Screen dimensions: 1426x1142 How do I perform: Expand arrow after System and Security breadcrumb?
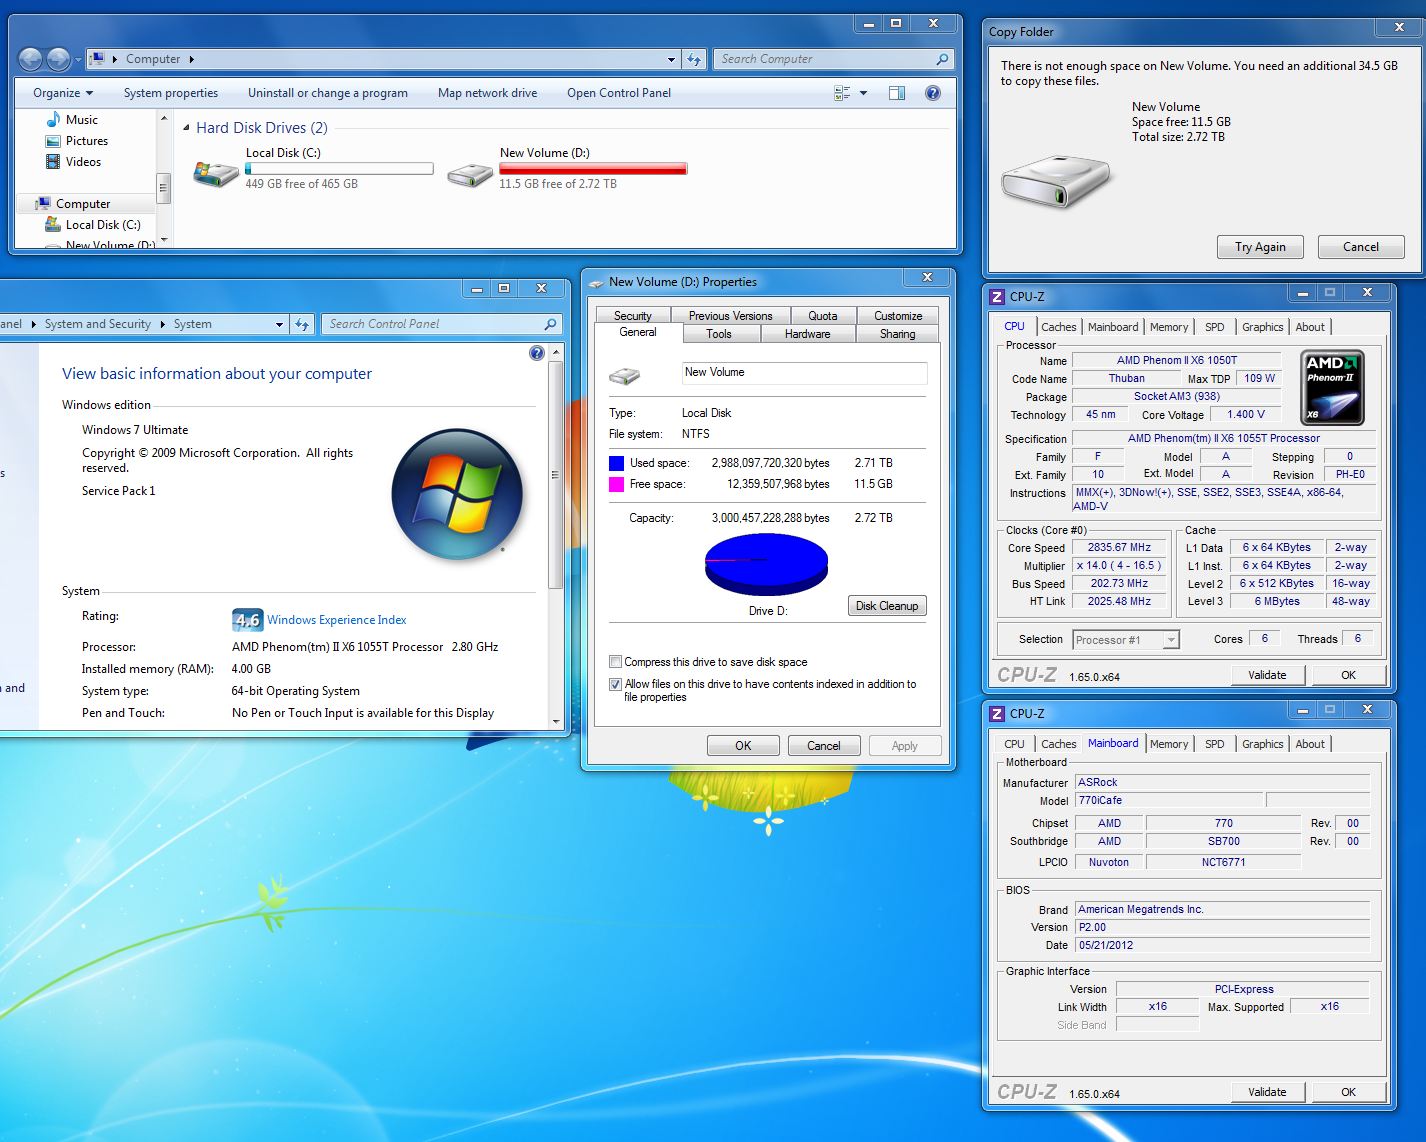[x=162, y=324]
